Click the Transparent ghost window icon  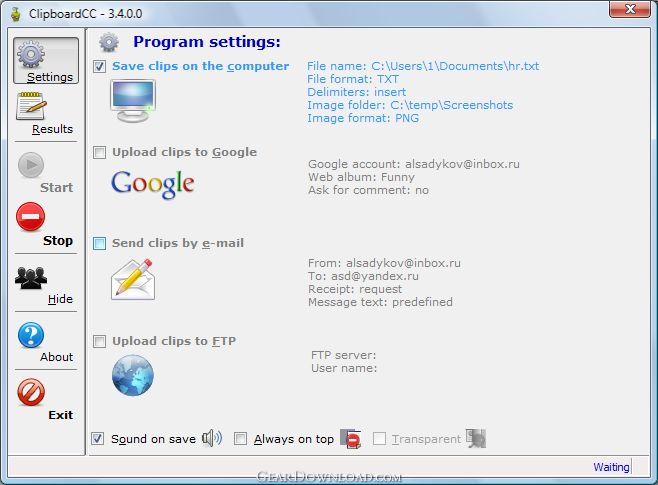[476, 438]
